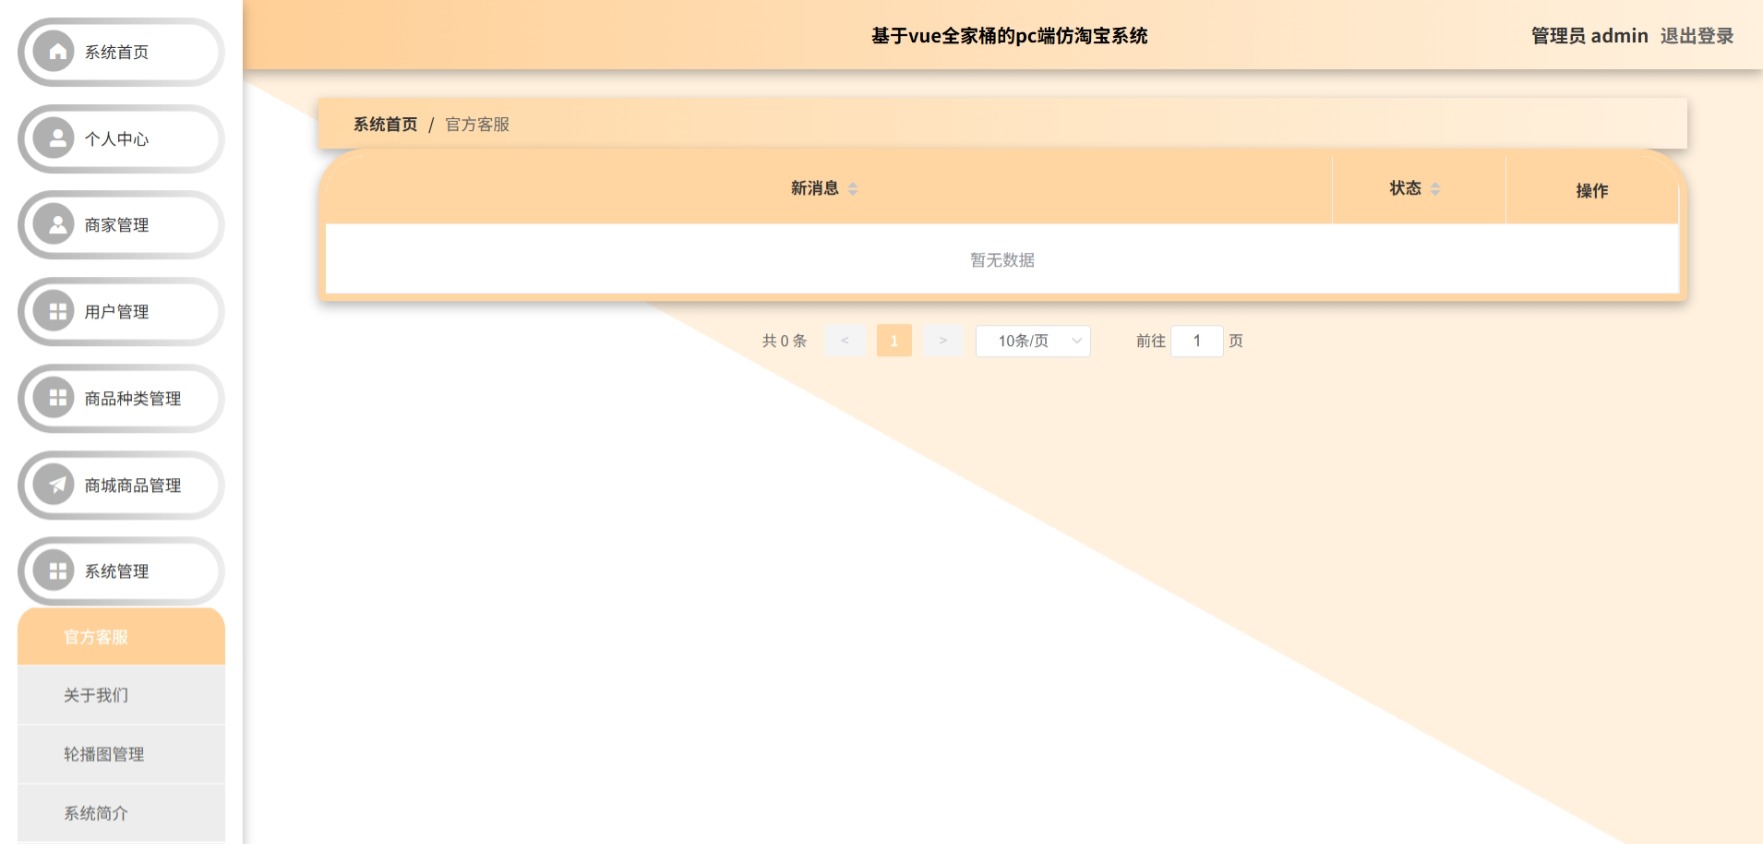Open the 个人中心 sidebar menu

pos(121,138)
